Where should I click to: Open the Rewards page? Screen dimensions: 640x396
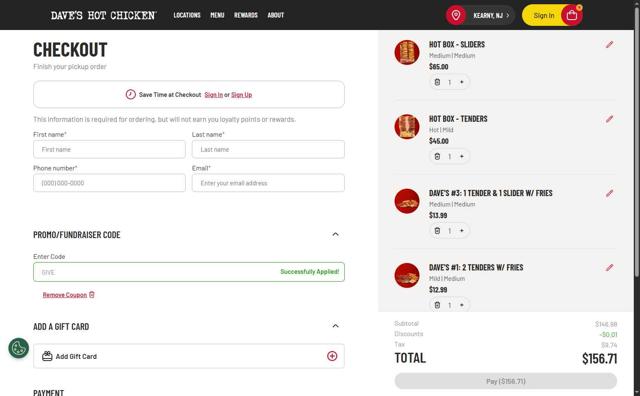246,15
